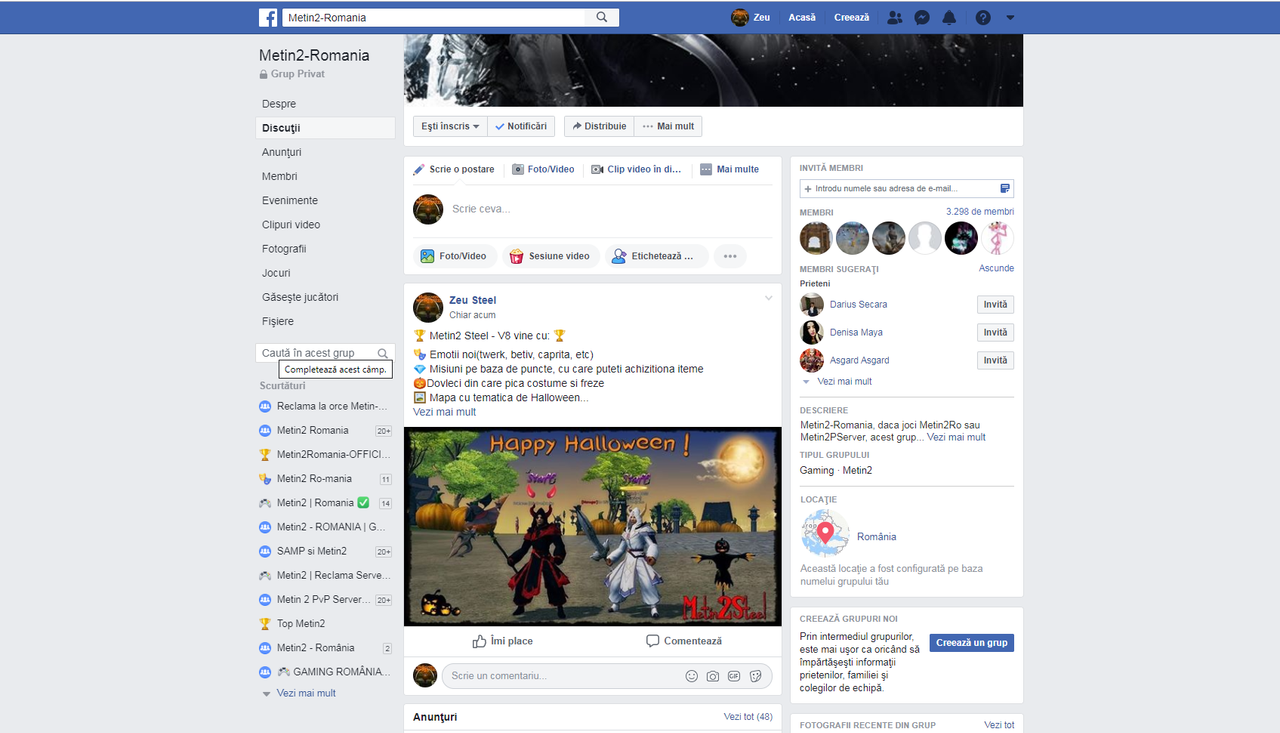The width and height of the screenshot is (1280, 733).
Task: Start a Sesiune video from the composer
Action: pyautogui.click(x=550, y=256)
